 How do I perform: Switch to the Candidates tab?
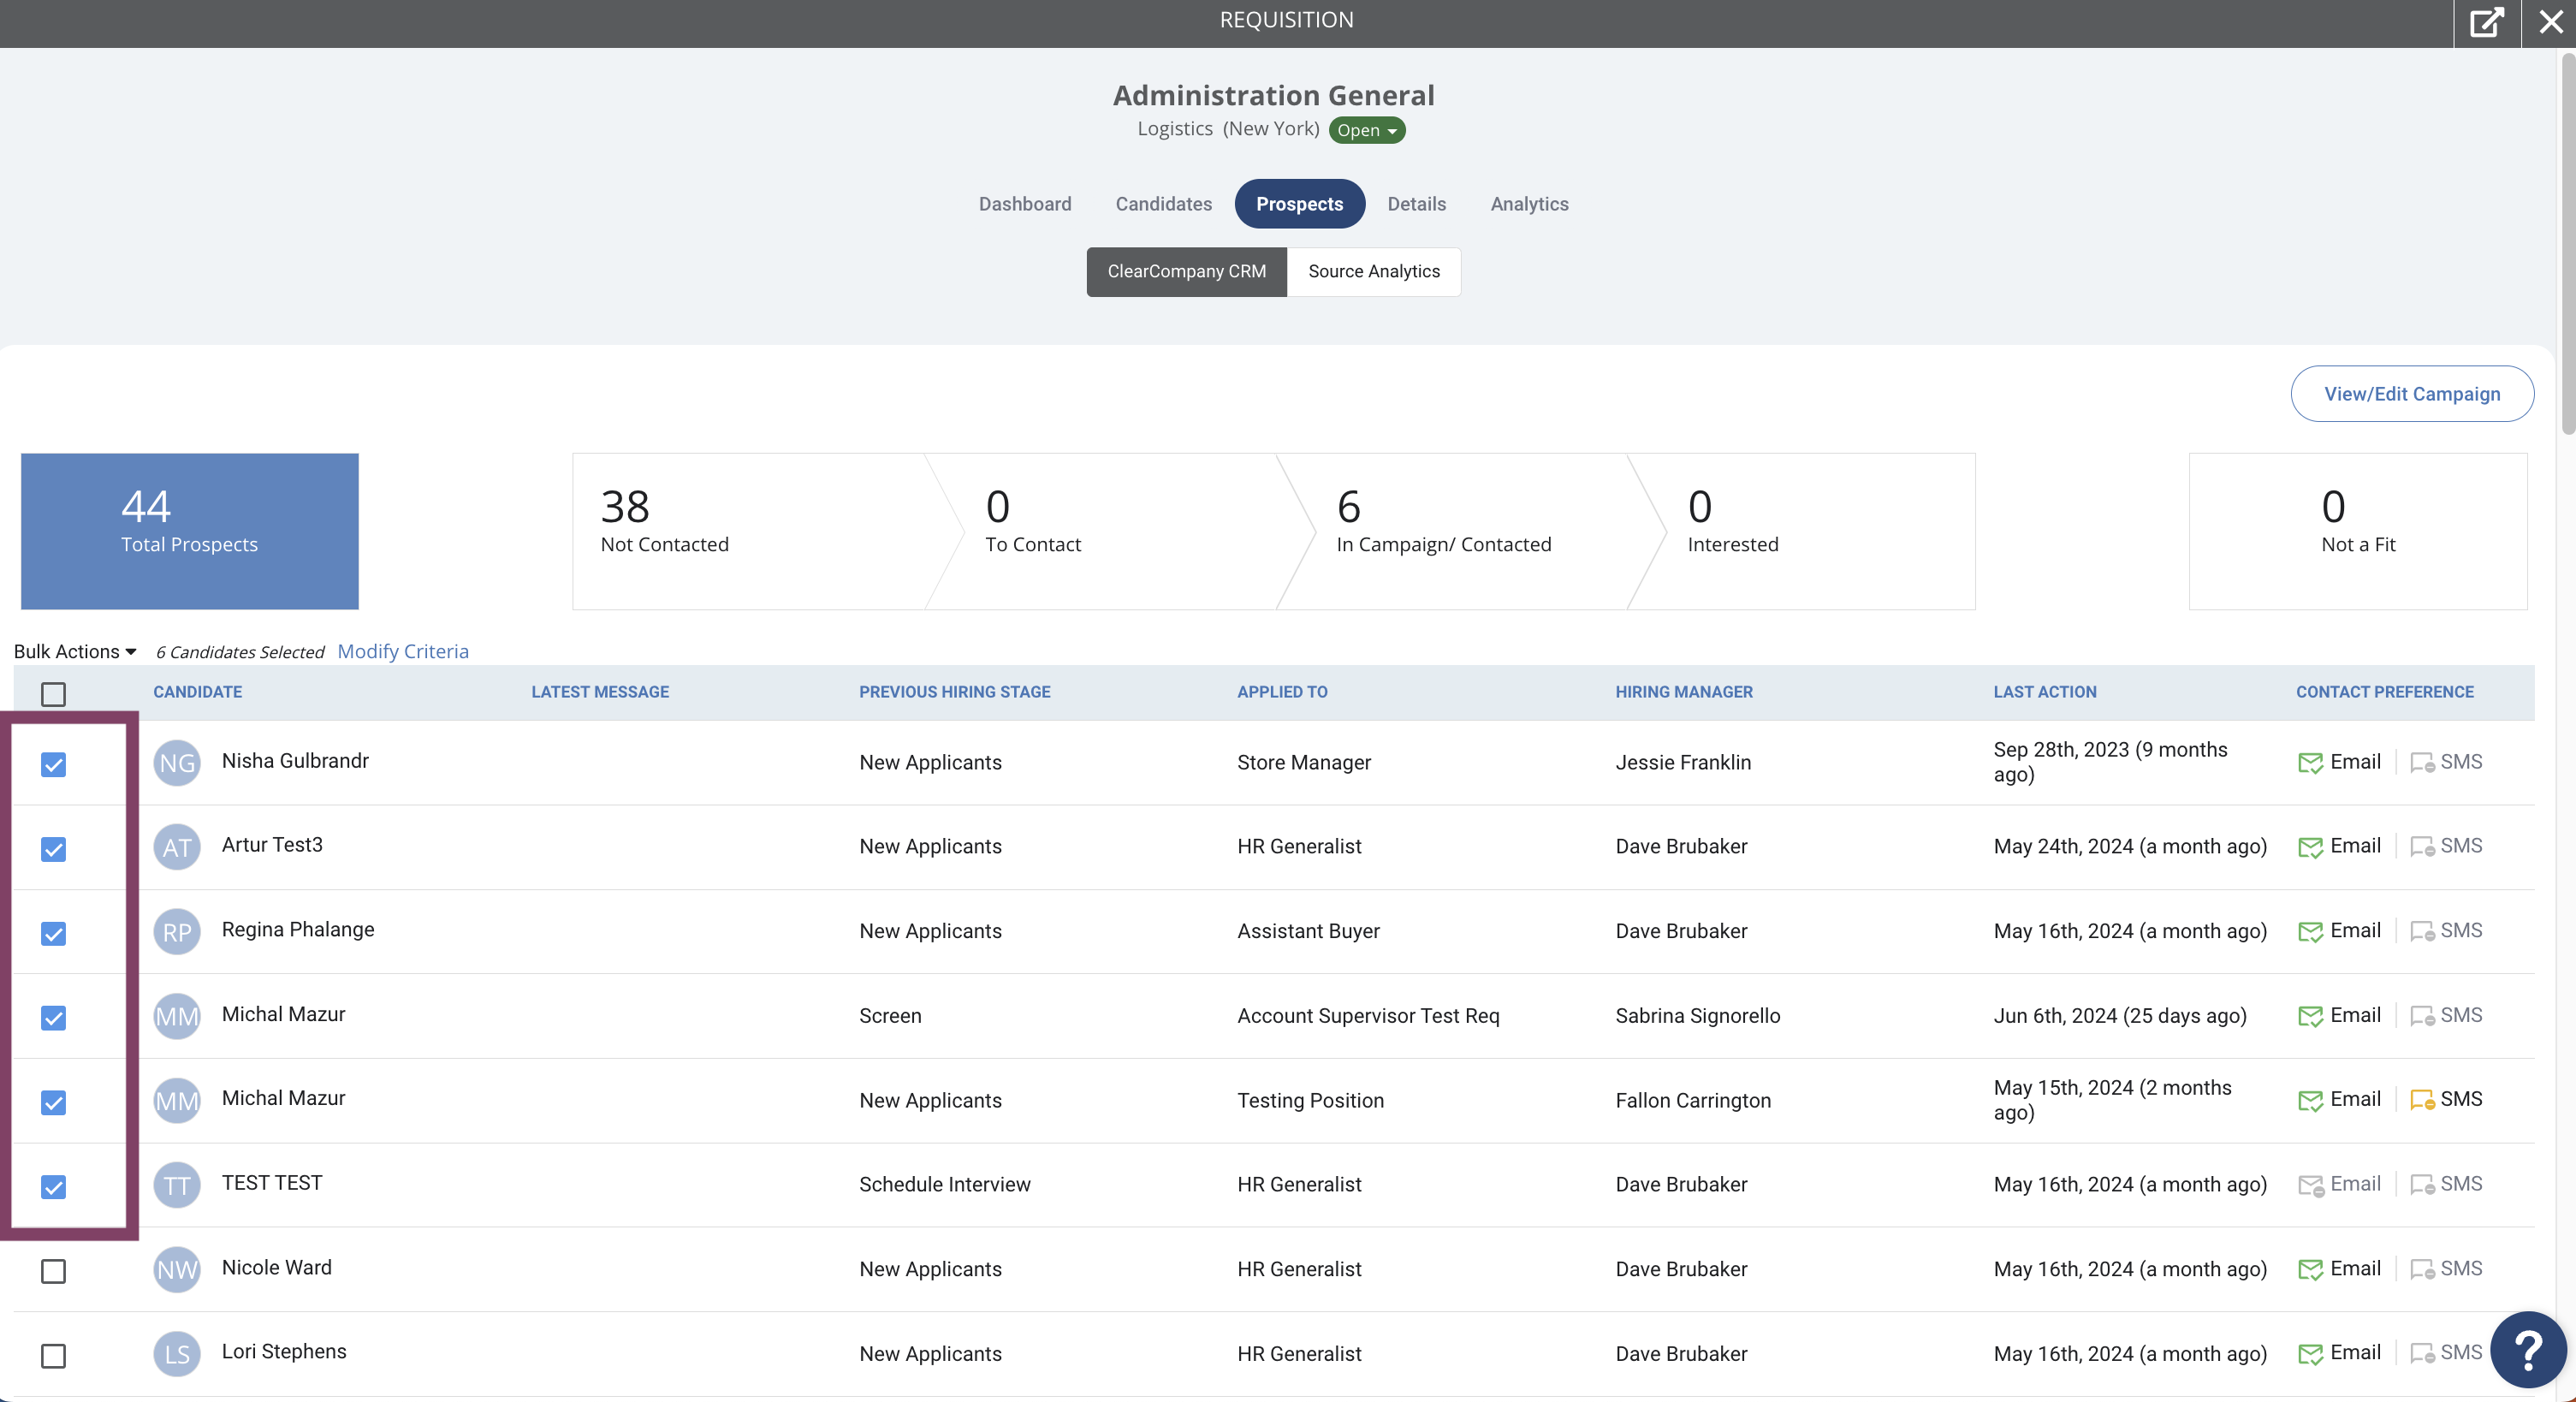[x=1164, y=204]
